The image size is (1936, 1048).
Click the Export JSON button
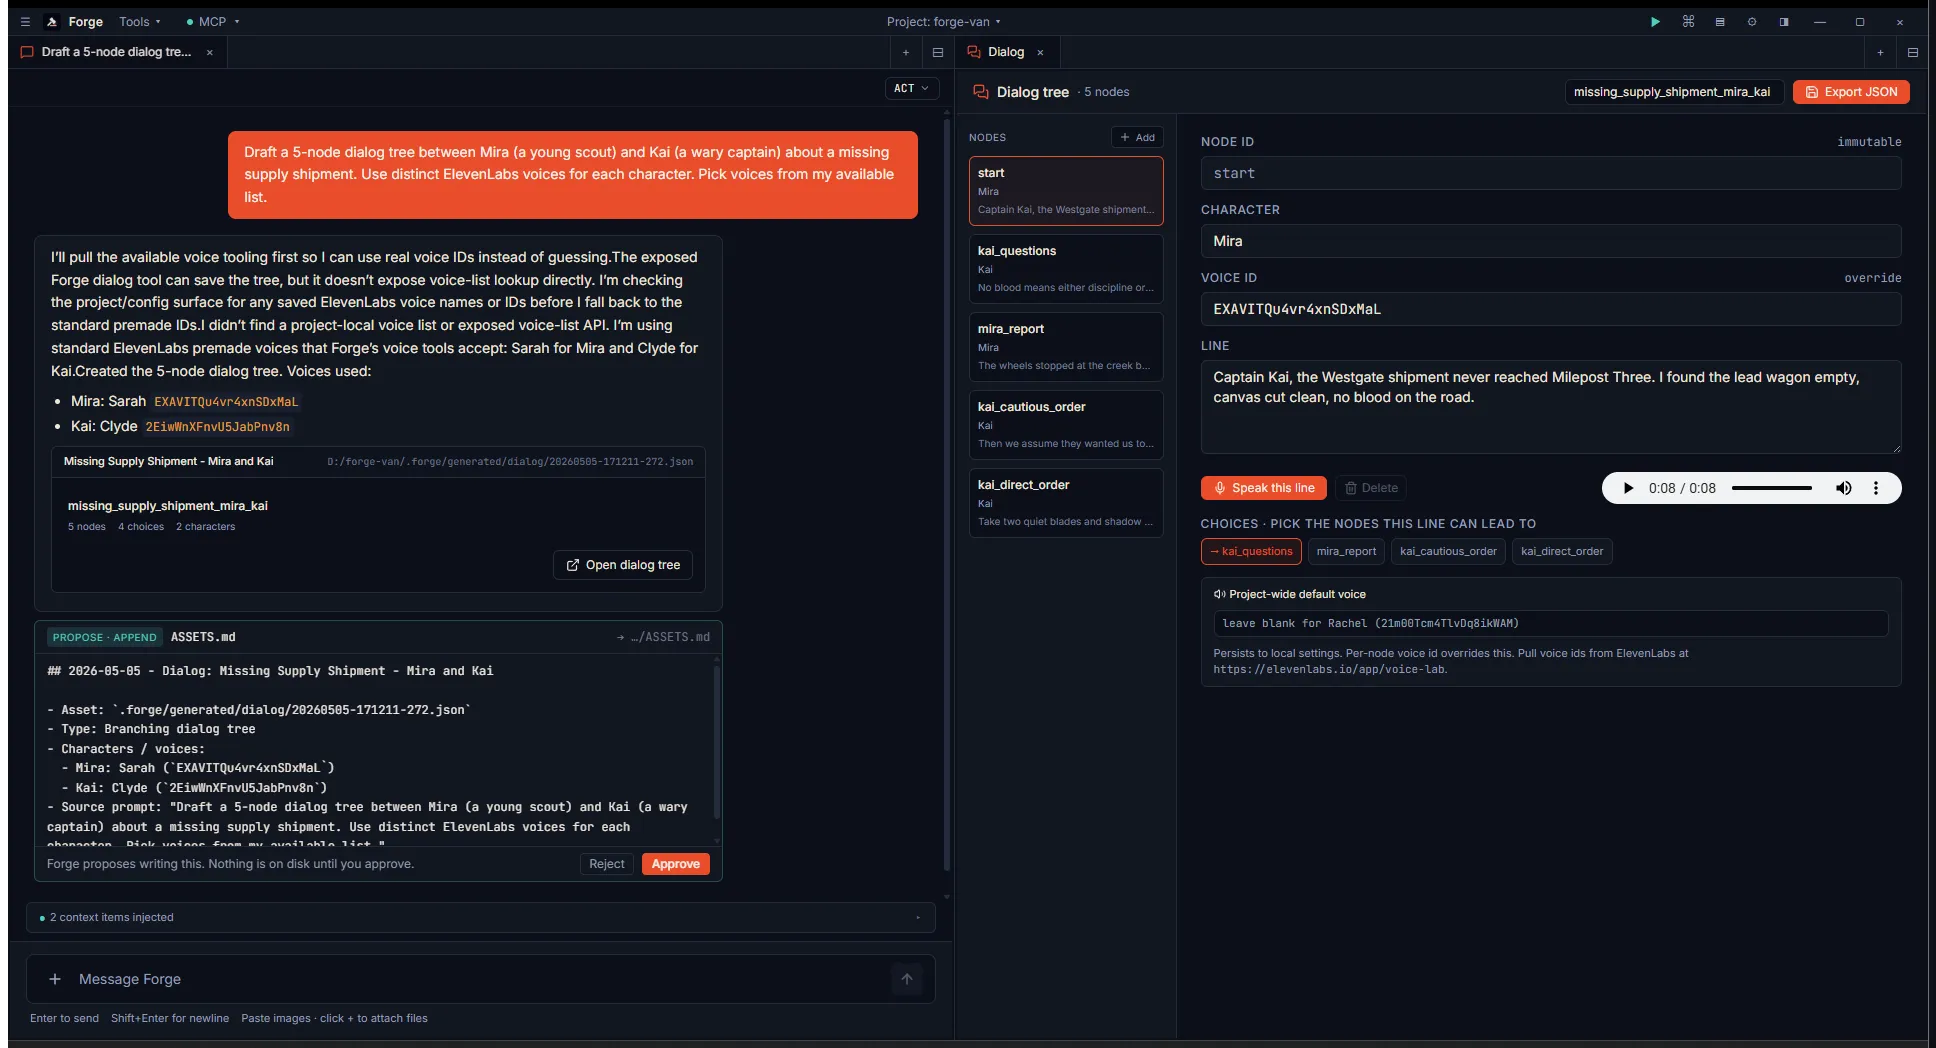pyautogui.click(x=1851, y=92)
